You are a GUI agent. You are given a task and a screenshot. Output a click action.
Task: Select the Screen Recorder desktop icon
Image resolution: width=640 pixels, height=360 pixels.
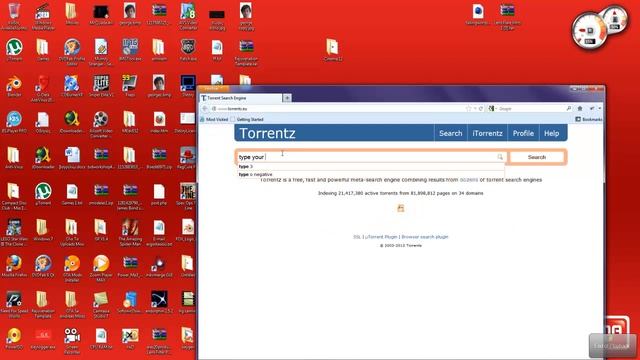click(72, 340)
